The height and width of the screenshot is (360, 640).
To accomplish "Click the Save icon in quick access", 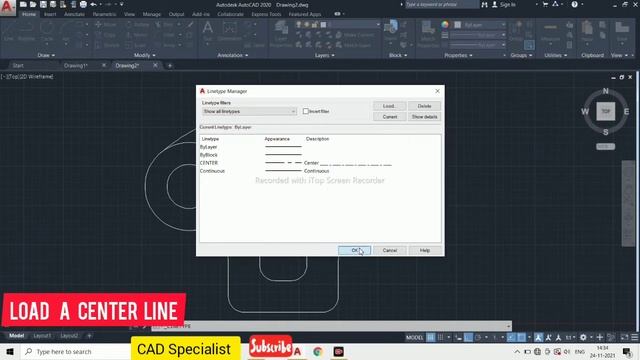I will (43, 4).
